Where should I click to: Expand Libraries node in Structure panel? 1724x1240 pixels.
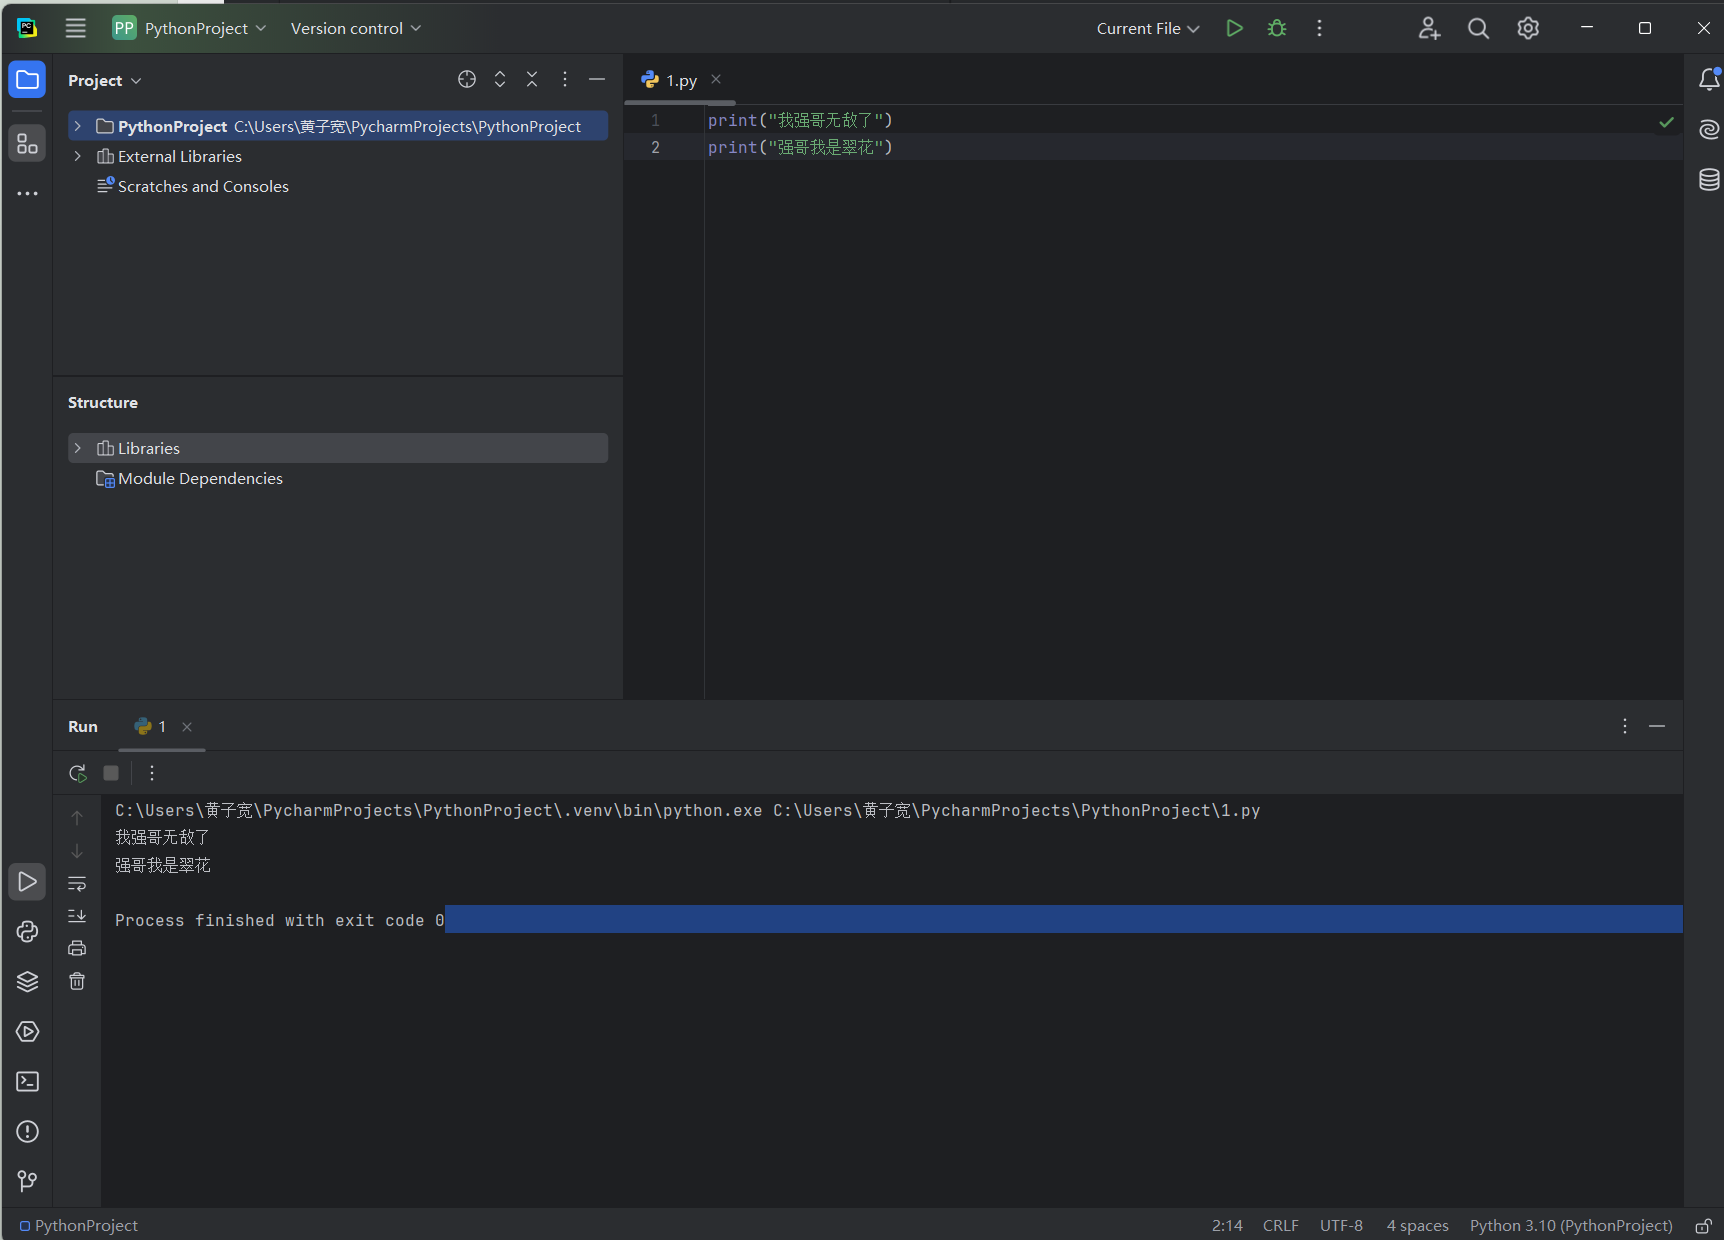[77, 448]
